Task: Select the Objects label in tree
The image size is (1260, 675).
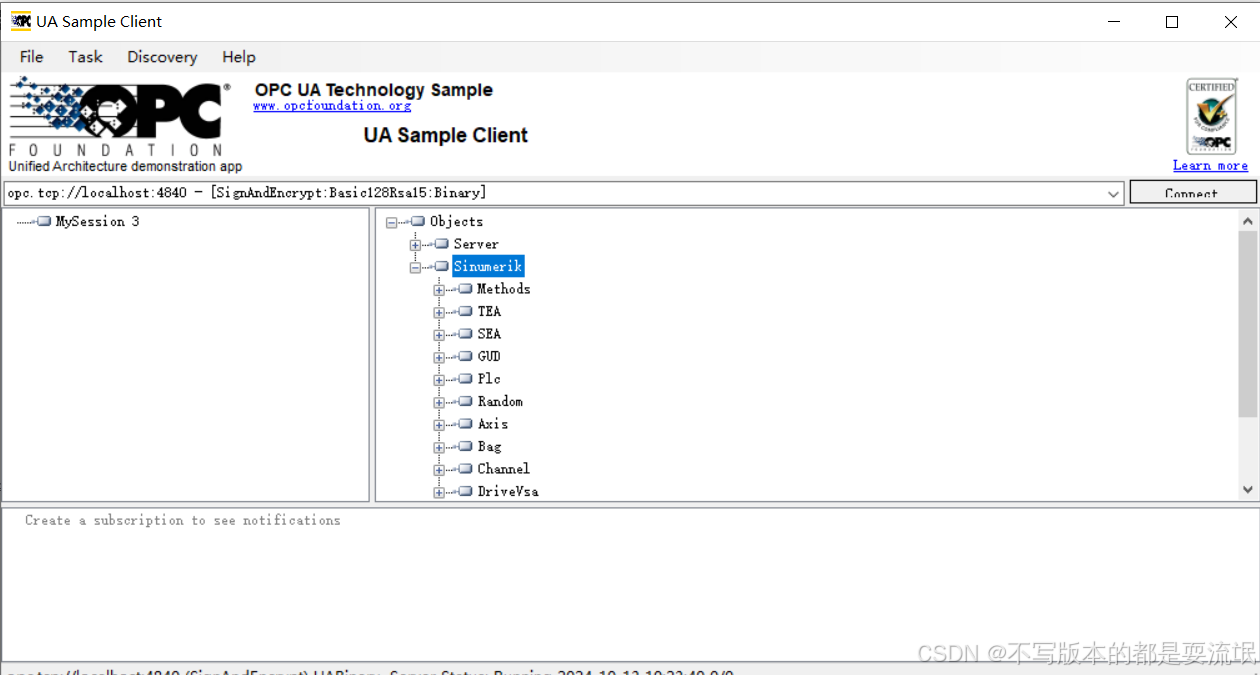Action: [x=456, y=222]
